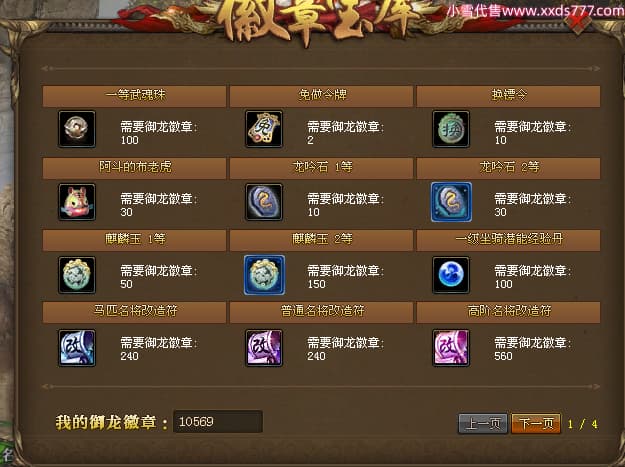Click the 一级坐骑潜能经验丹 blue orb icon
The image size is (625, 467).
coord(451,275)
